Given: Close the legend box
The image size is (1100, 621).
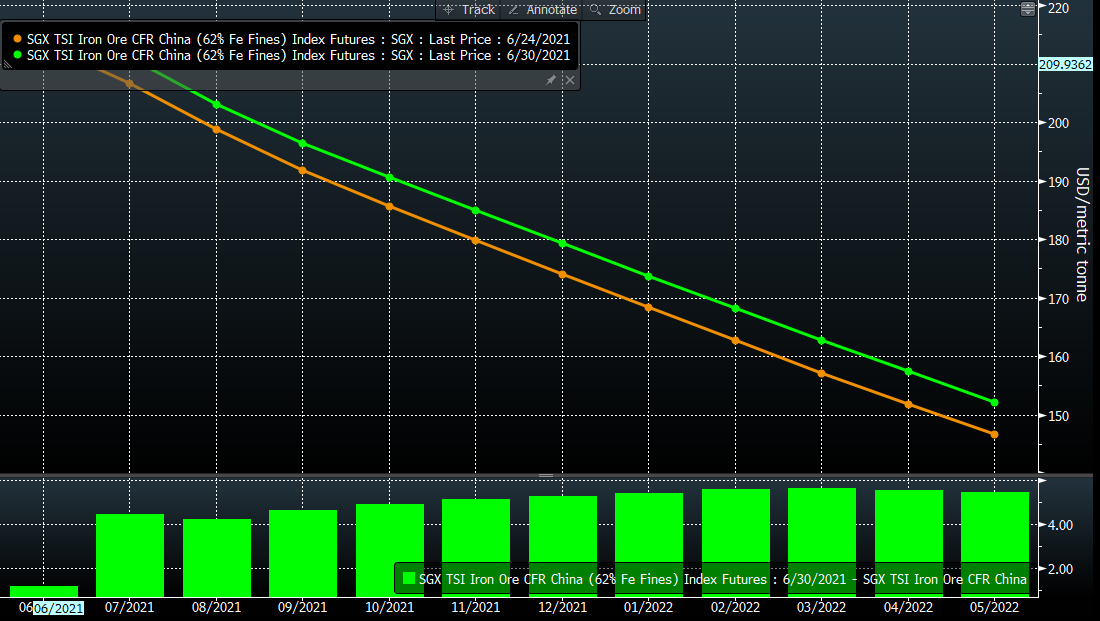Looking at the screenshot, I should click(569, 80).
